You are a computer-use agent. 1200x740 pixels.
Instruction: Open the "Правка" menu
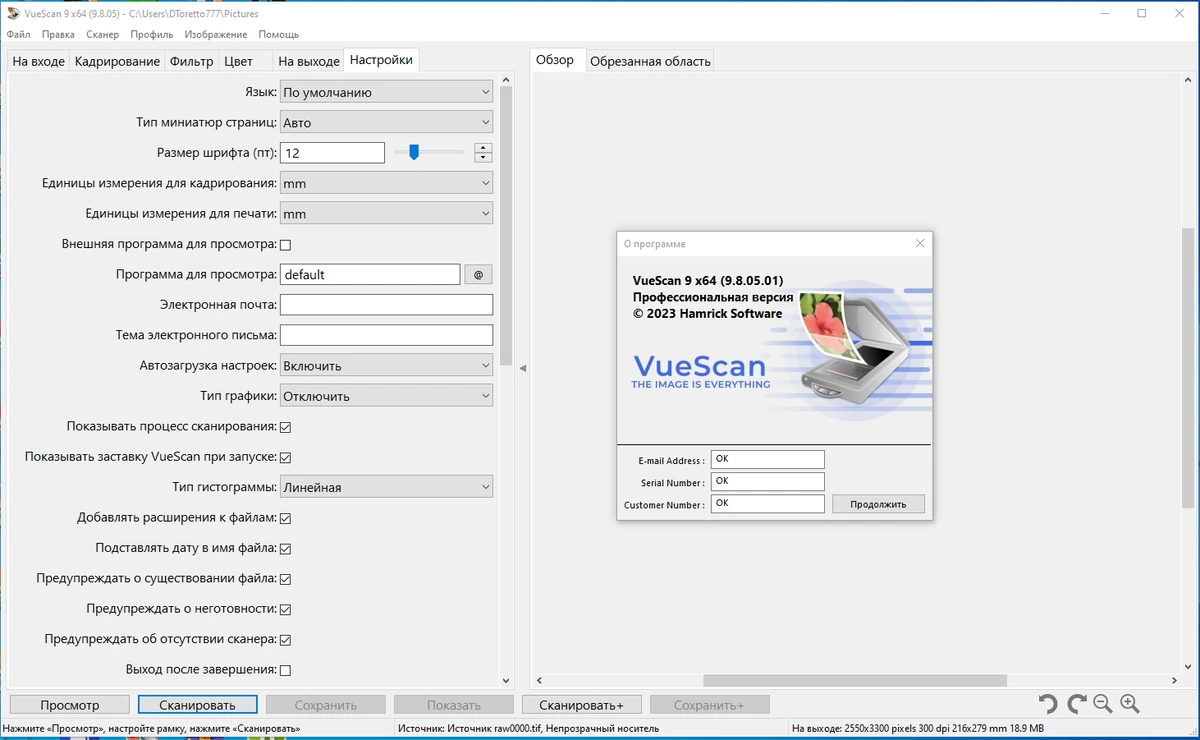tap(58, 34)
